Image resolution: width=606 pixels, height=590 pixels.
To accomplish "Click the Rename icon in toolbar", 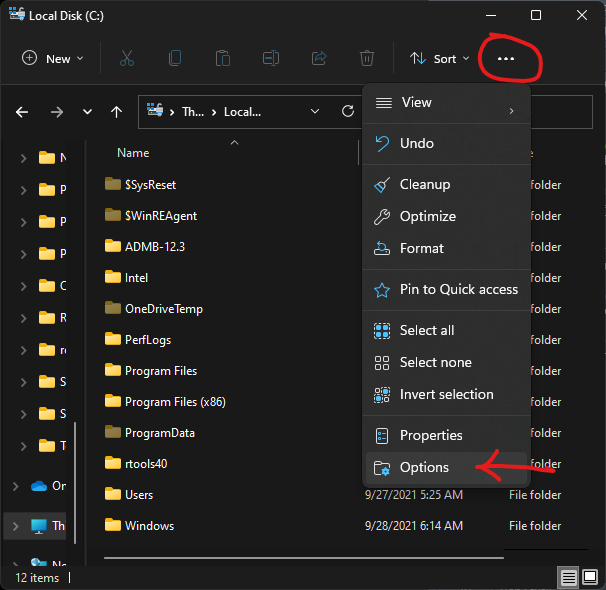I will click(x=271, y=59).
